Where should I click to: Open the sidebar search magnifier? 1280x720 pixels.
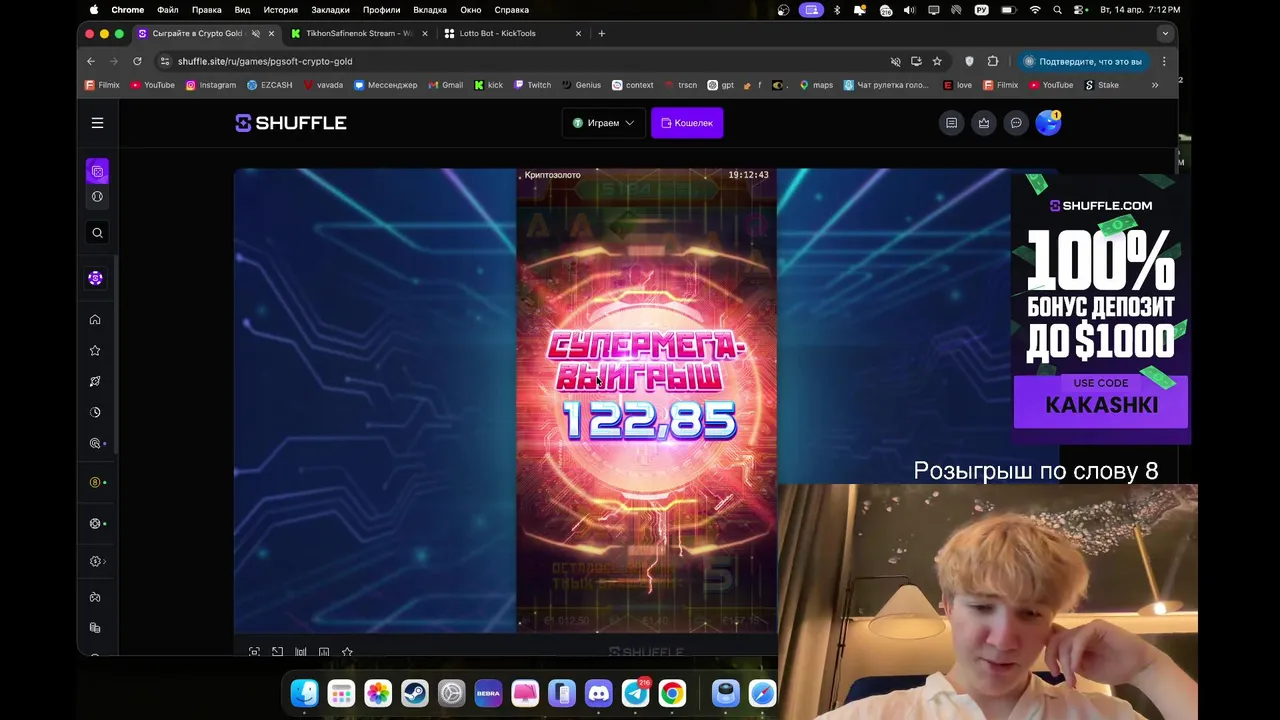pyautogui.click(x=97, y=233)
